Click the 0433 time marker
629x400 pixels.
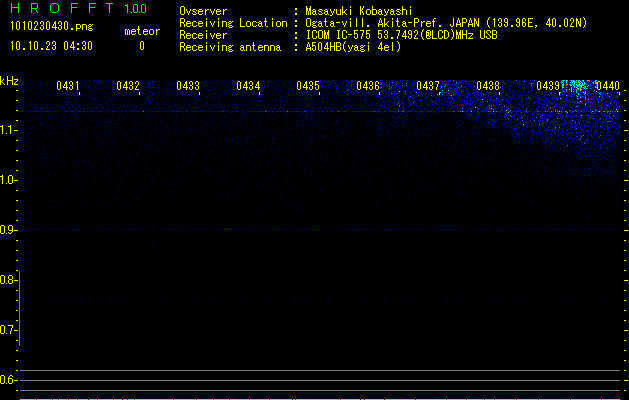[188, 85]
